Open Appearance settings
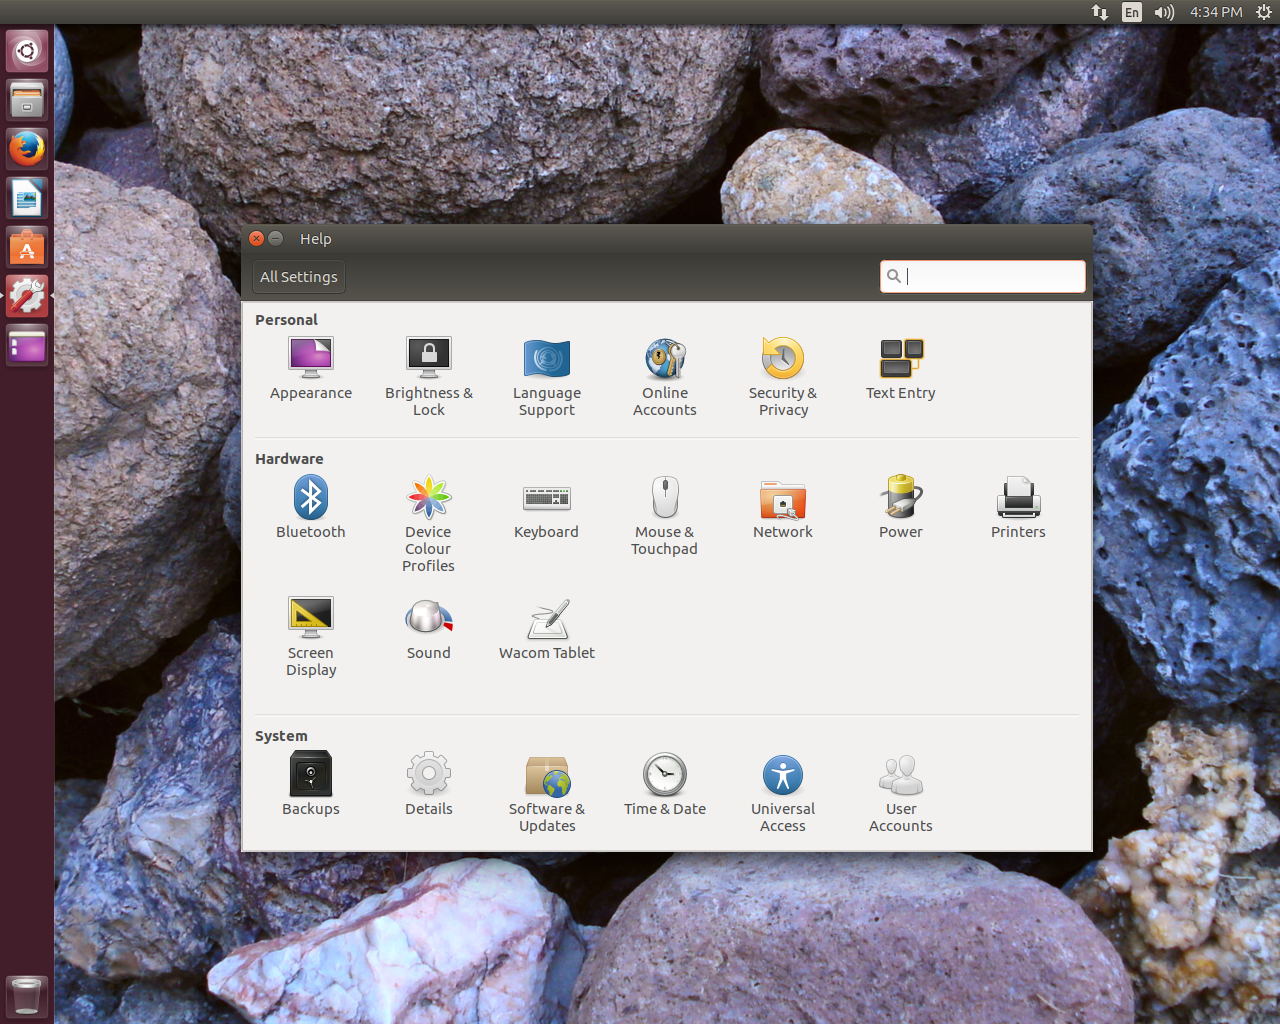 pyautogui.click(x=311, y=369)
